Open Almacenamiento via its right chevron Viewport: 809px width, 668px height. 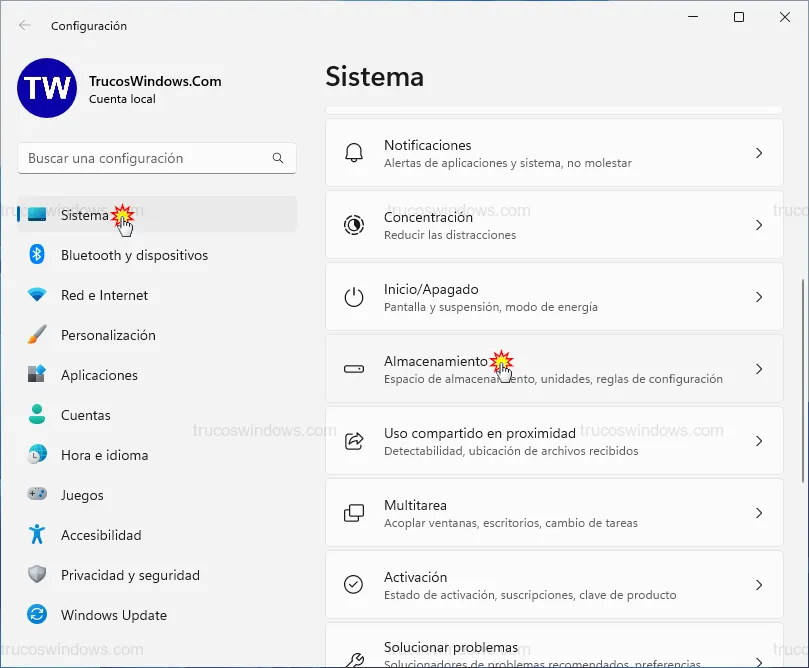(x=759, y=369)
